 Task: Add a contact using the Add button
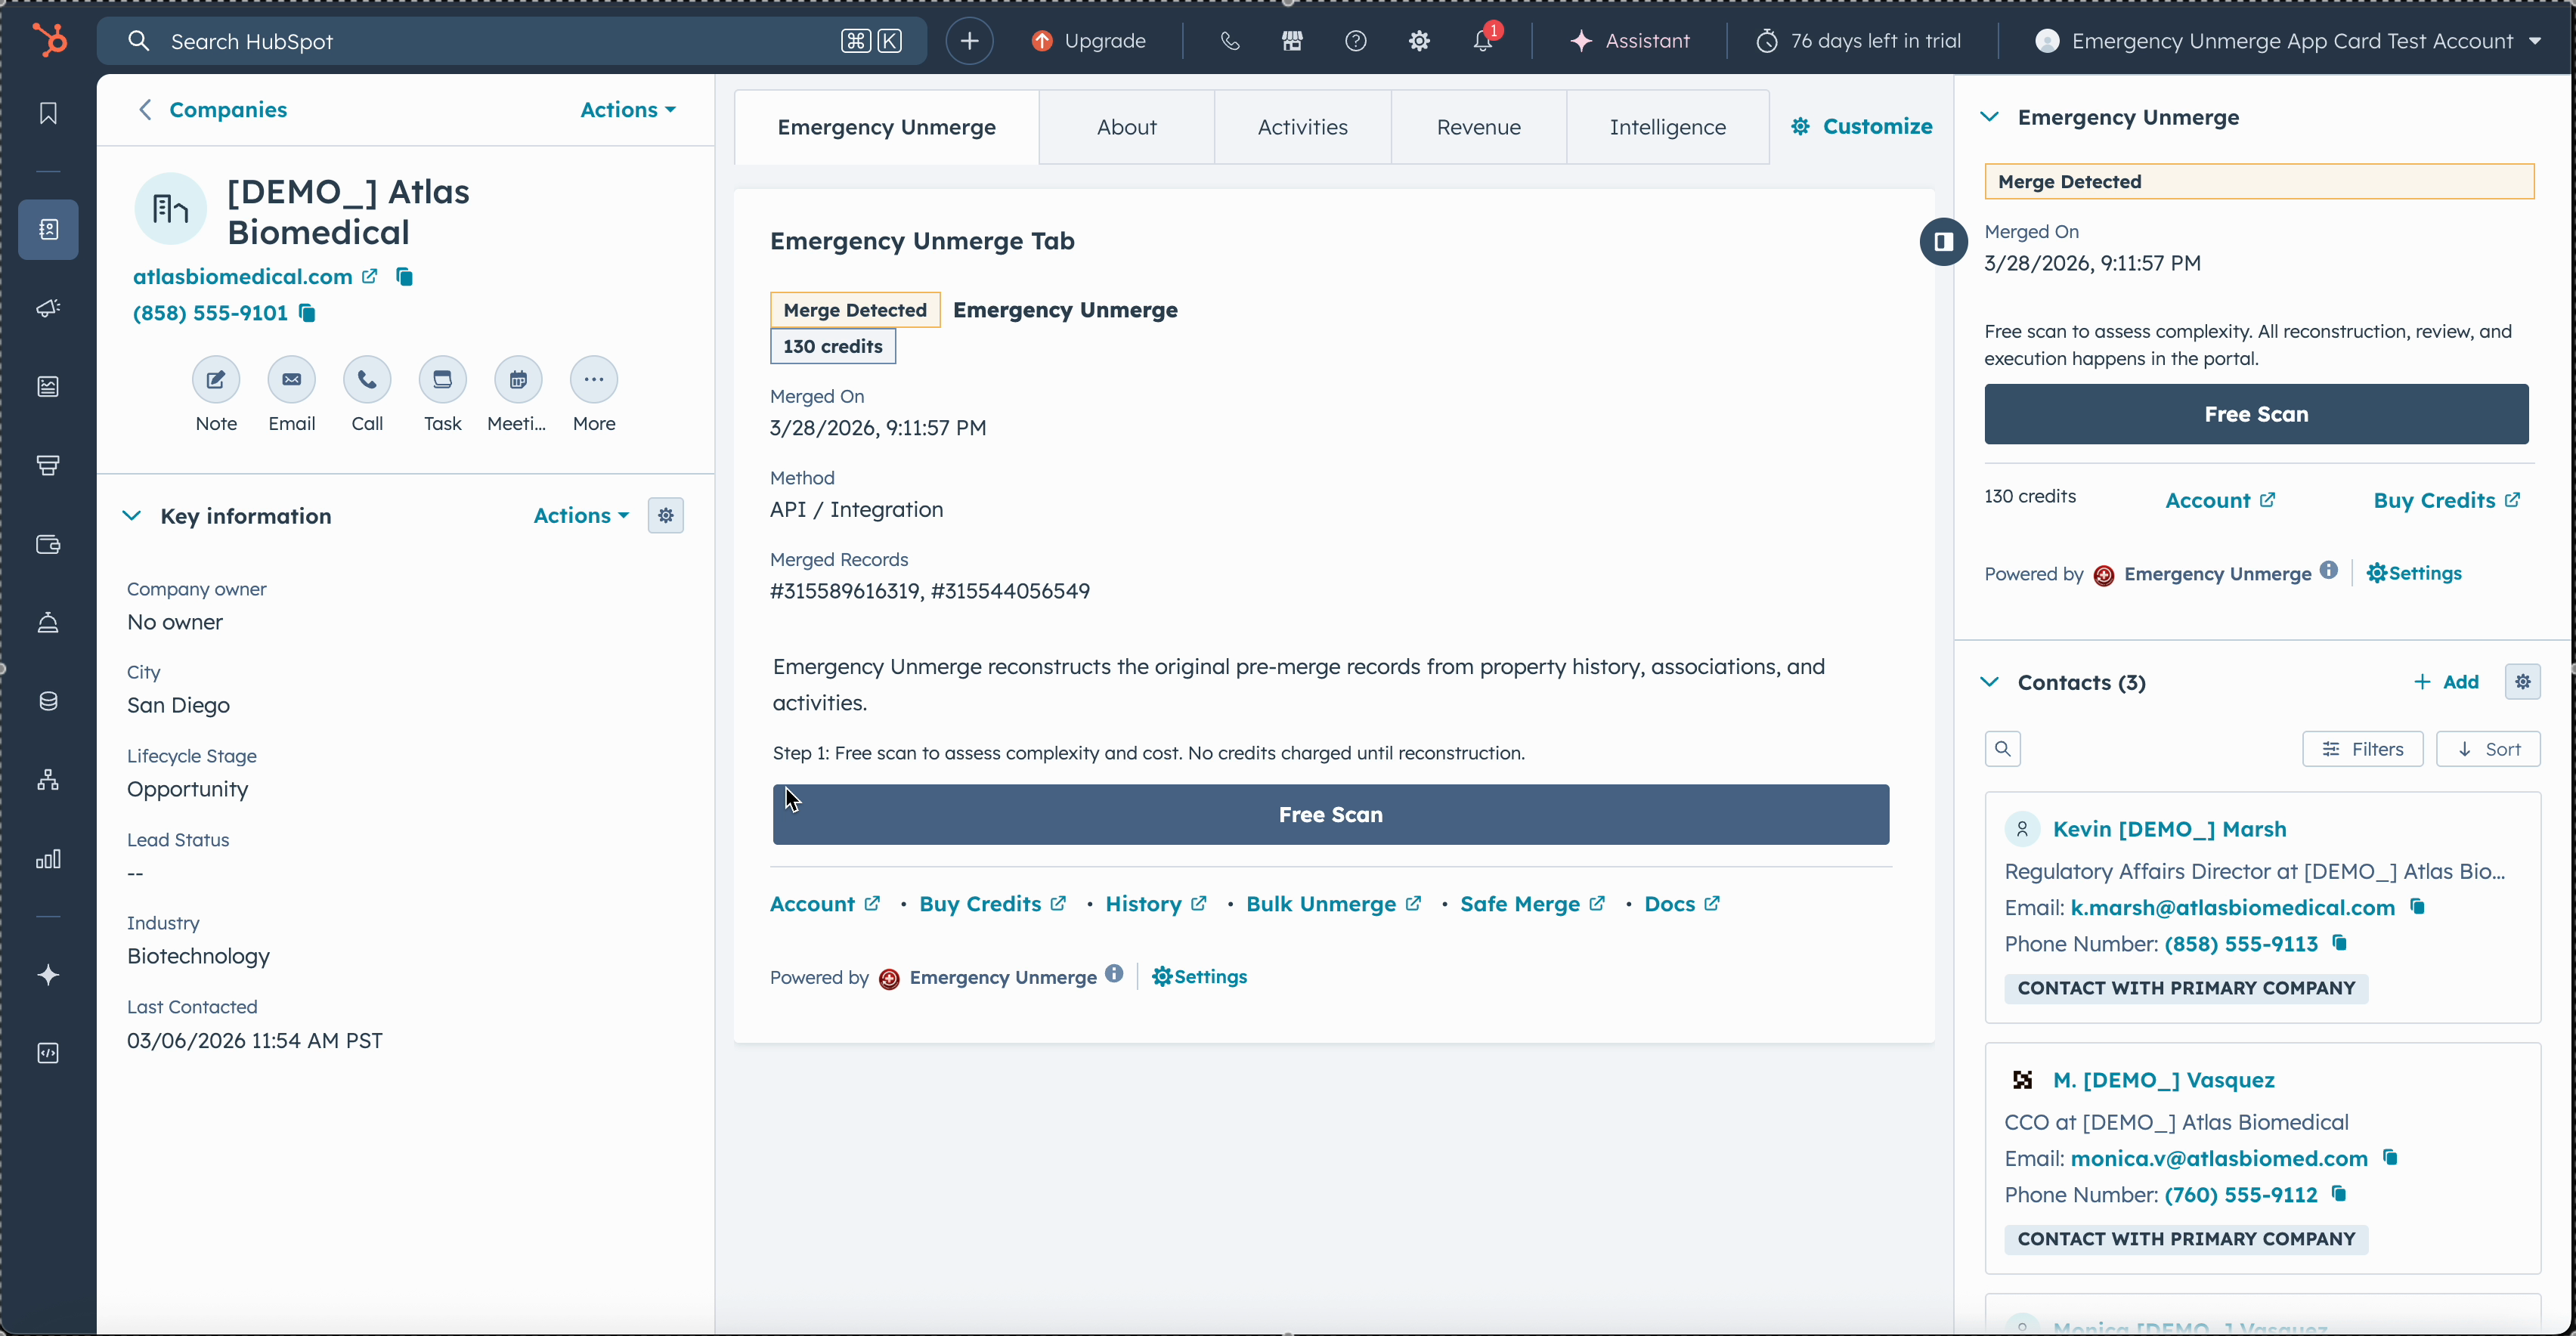tap(2446, 682)
